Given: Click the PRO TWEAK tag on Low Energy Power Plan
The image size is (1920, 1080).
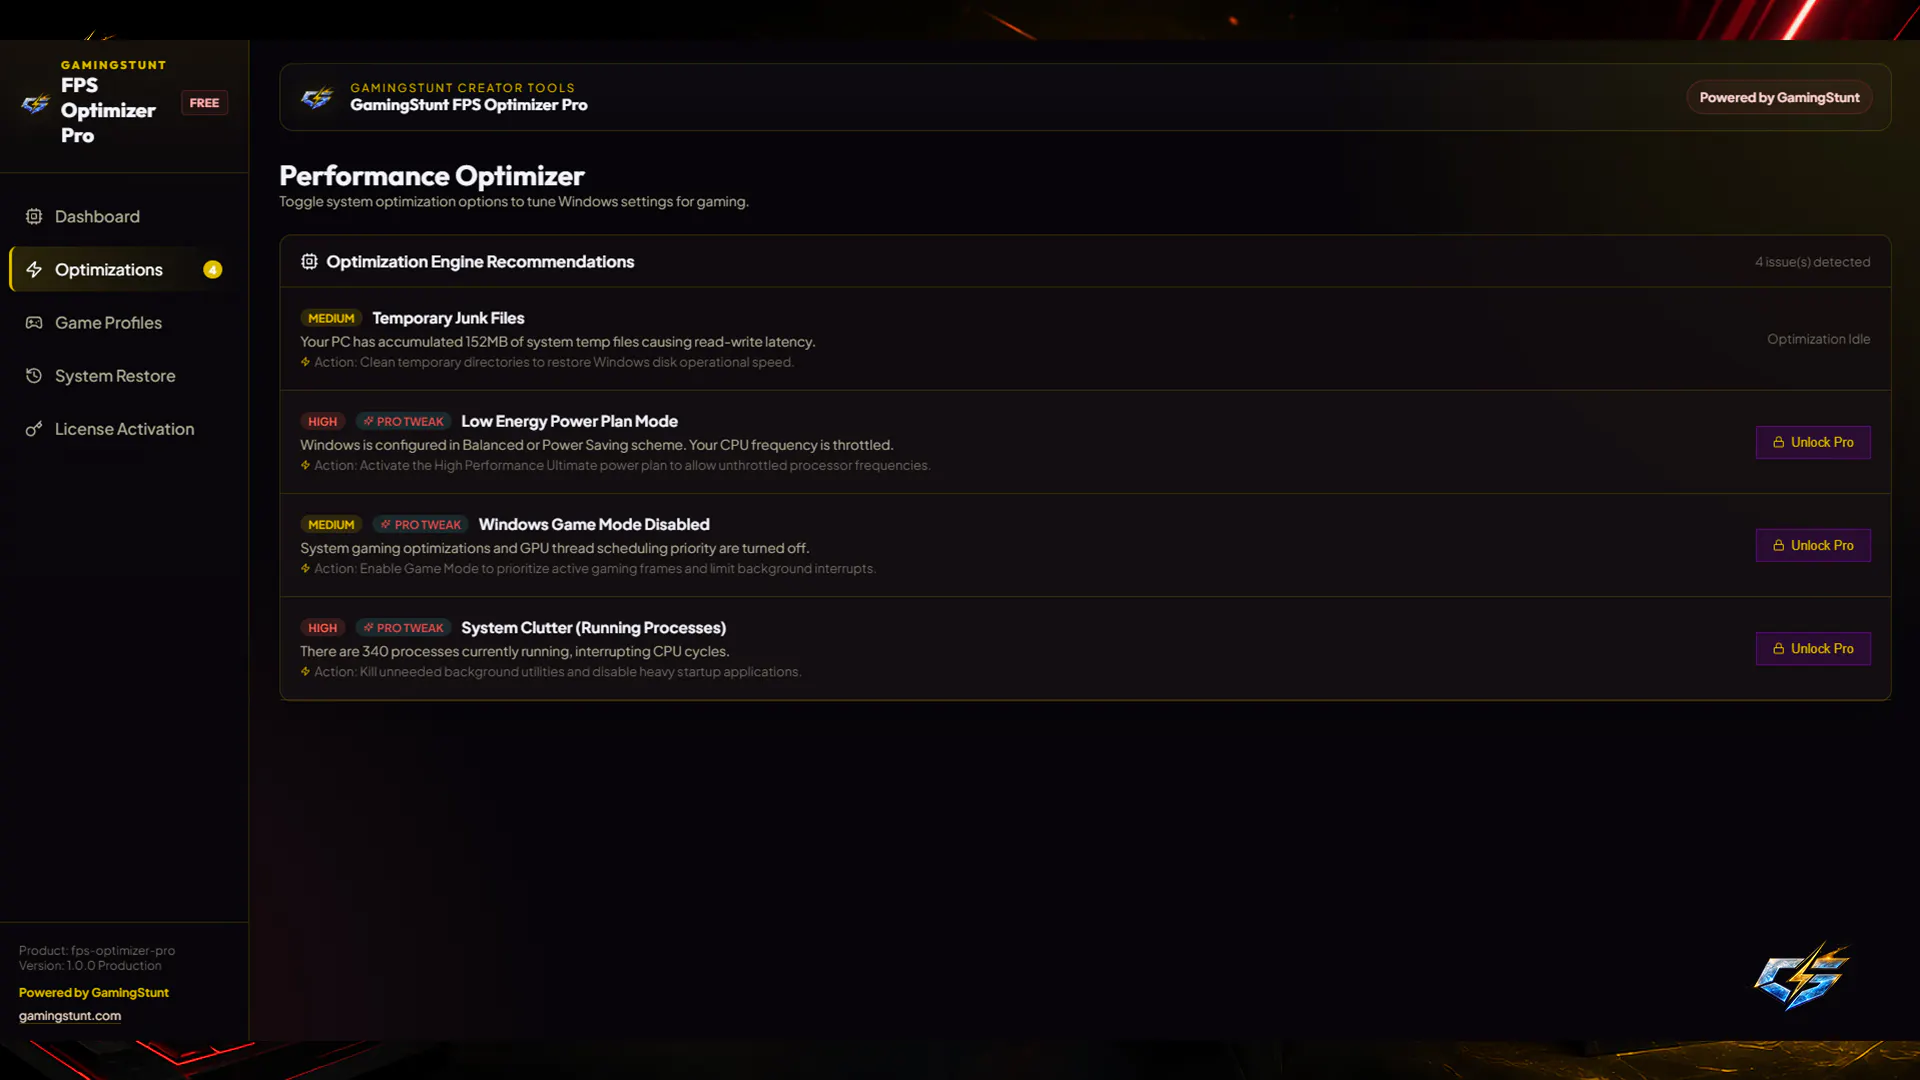Looking at the screenshot, I should pos(403,421).
